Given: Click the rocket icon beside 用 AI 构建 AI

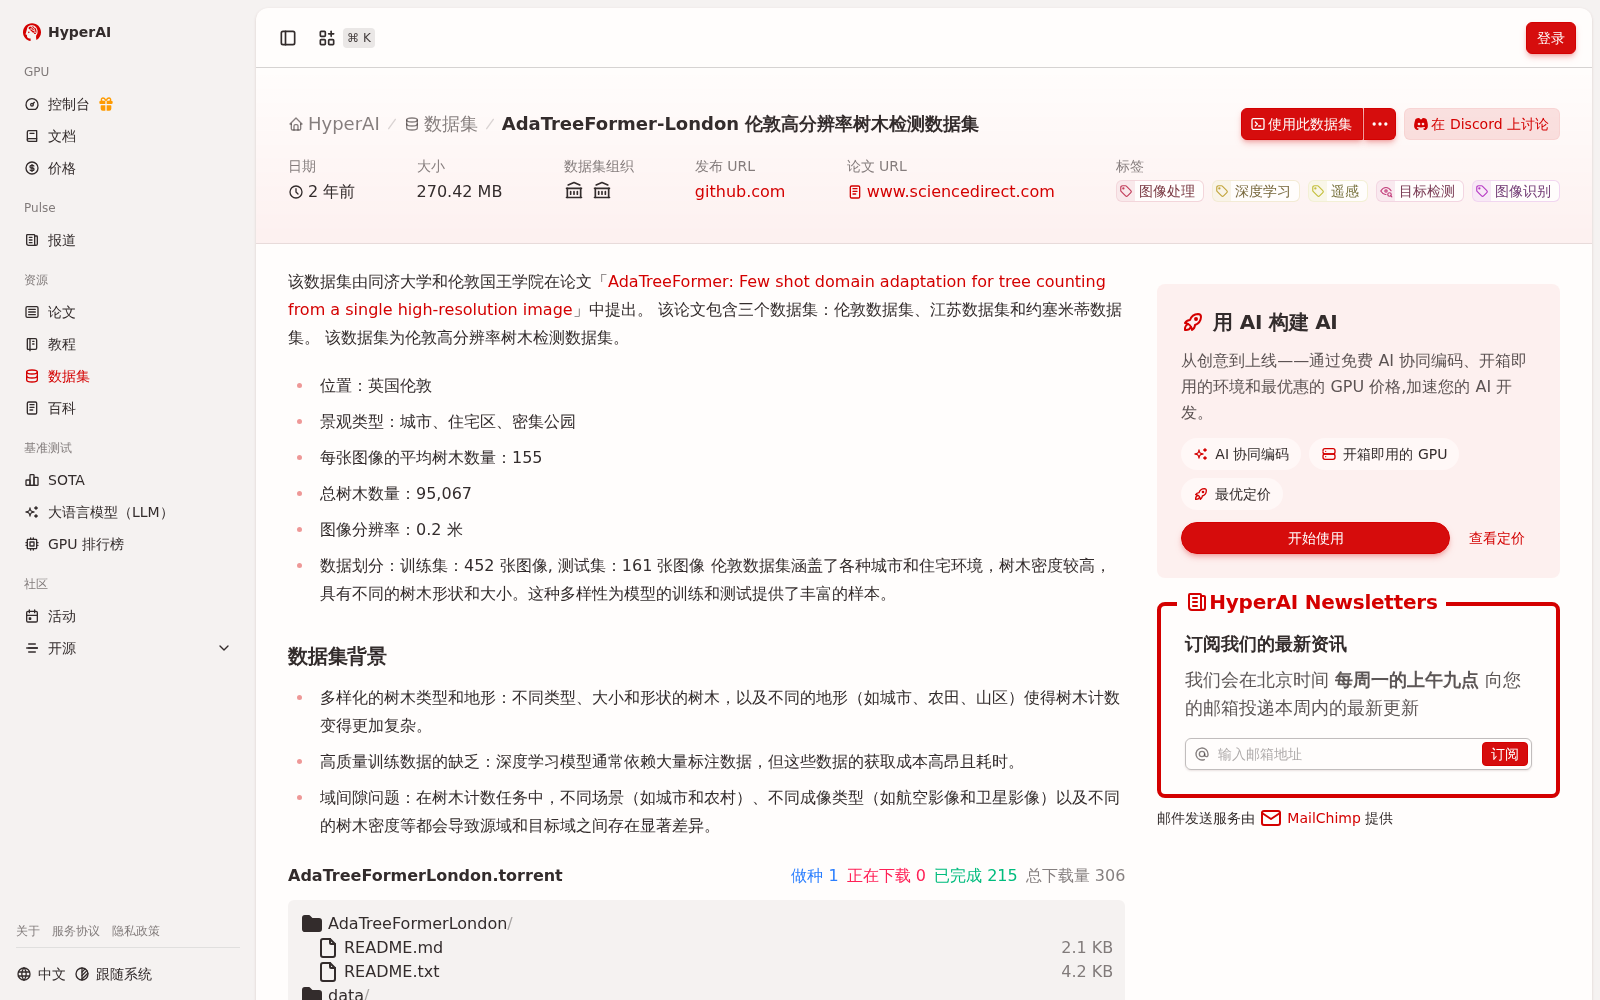Looking at the screenshot, I should coord(1192,322).
